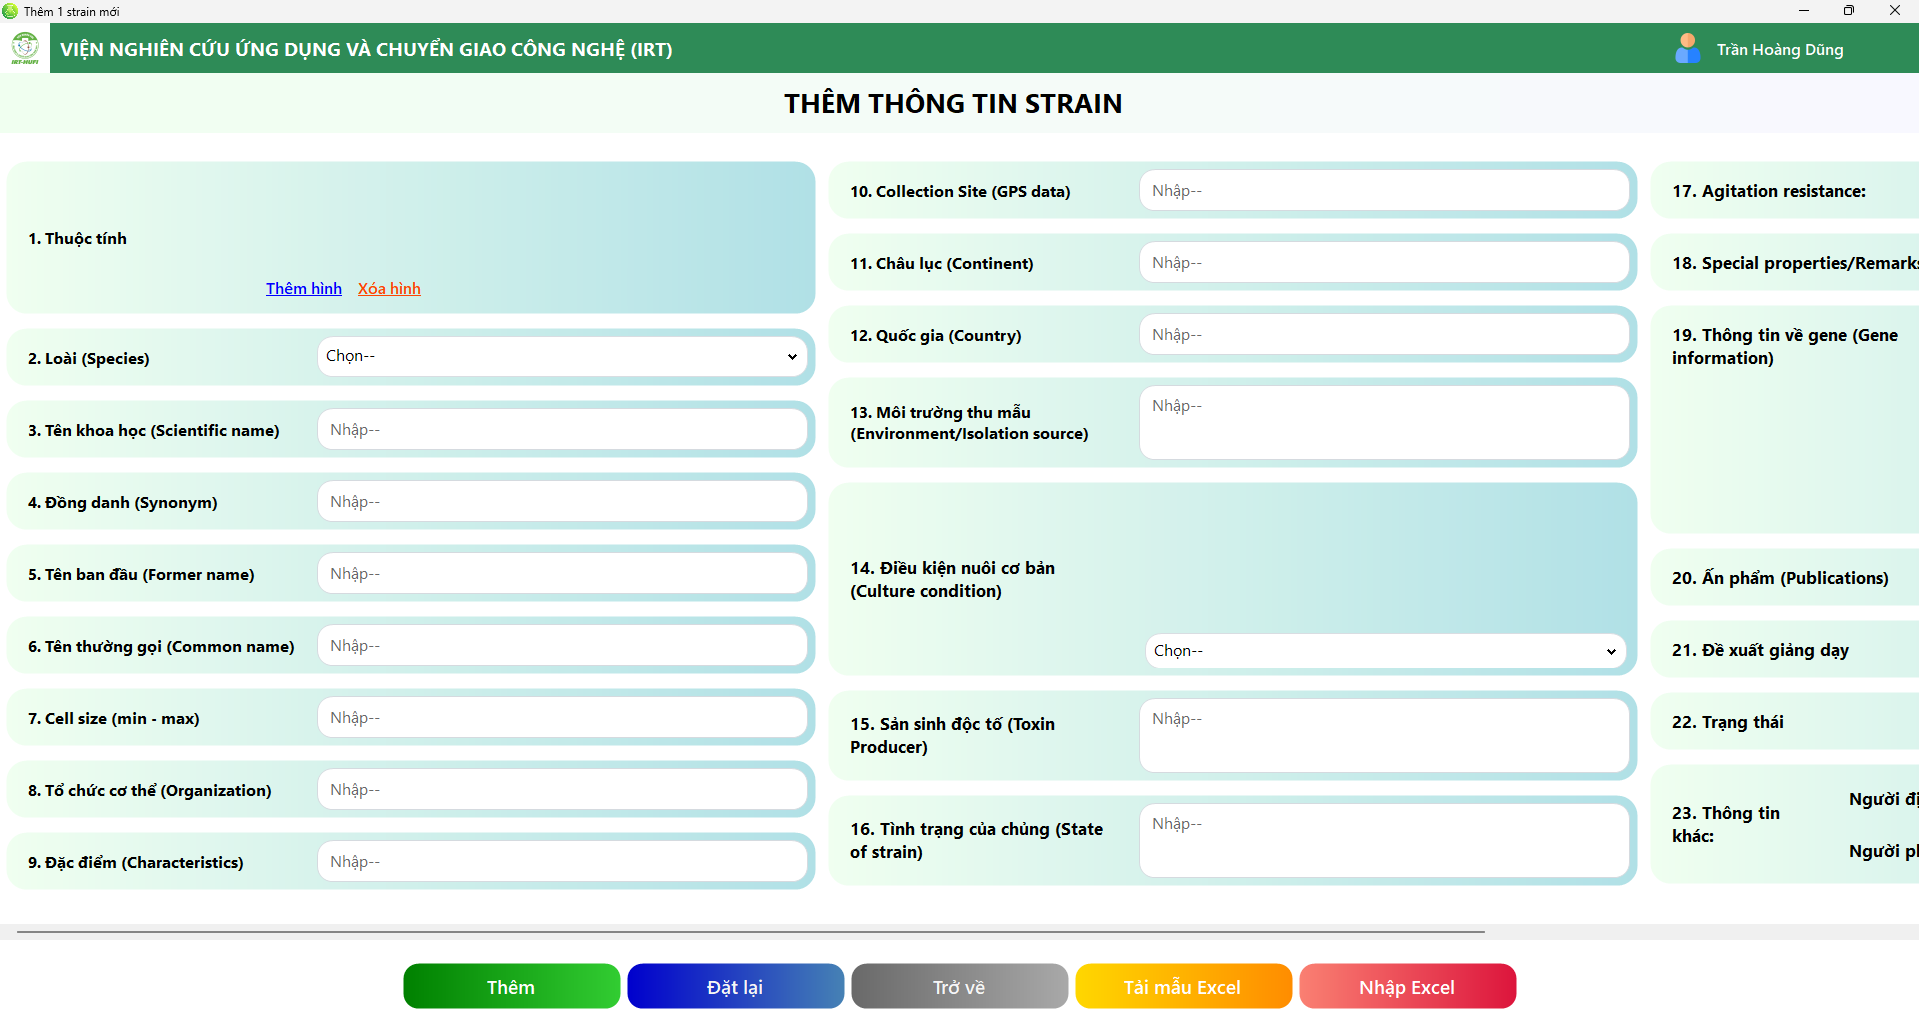Click the State of strain text area
Viewport: 1919px width, 1030px height.
click(1384, 841)
